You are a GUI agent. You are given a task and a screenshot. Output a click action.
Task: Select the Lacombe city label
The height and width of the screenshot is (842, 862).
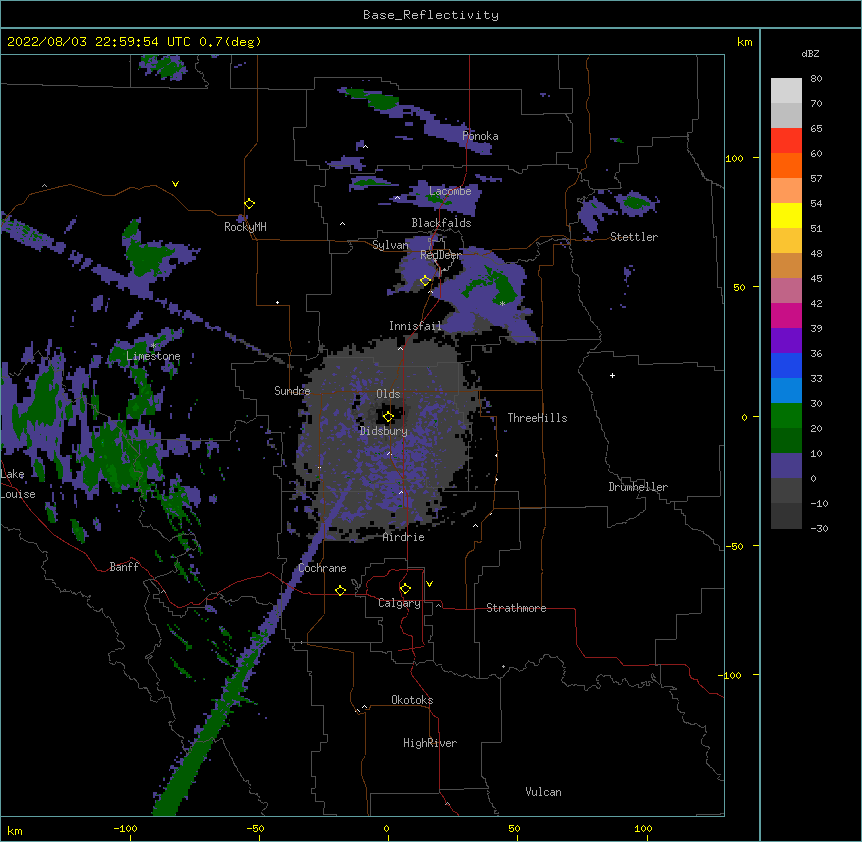click(x=450, y=191)
